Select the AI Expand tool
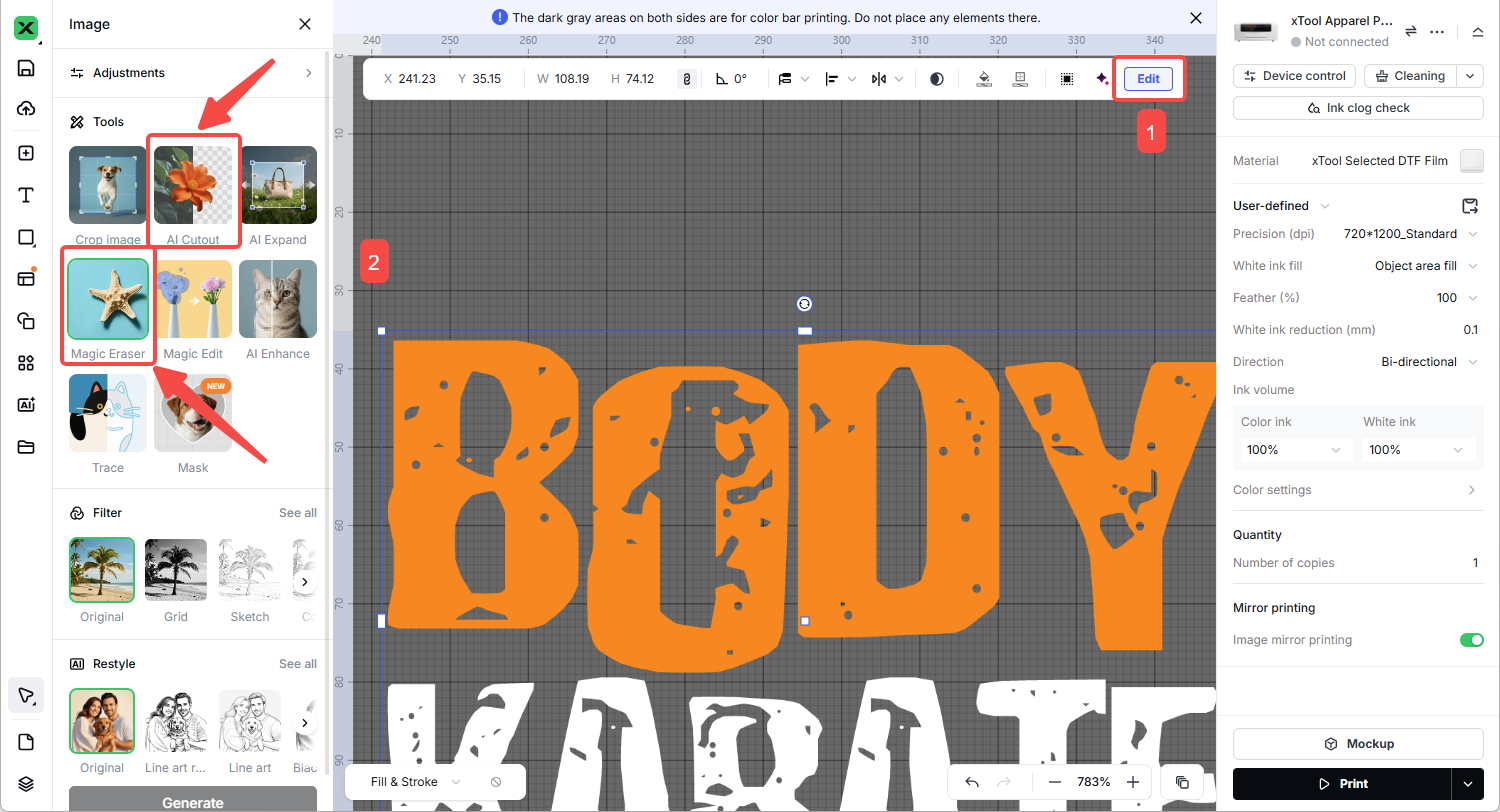Screen dimensions: 1500x812 278,193
